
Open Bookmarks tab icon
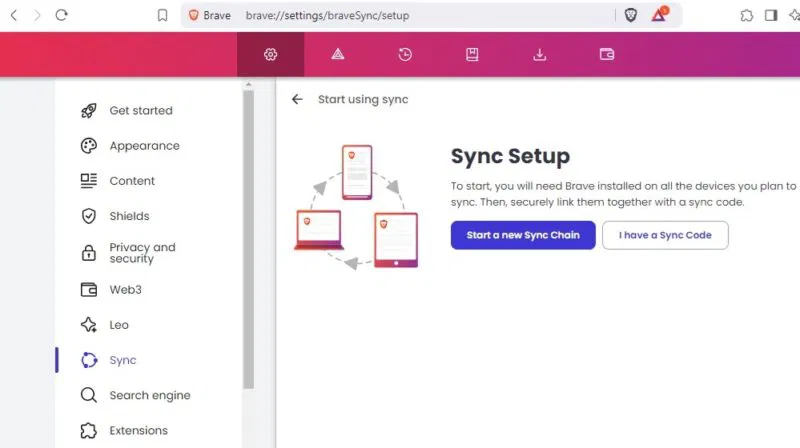pyautogui.click(x=472, y=54)
